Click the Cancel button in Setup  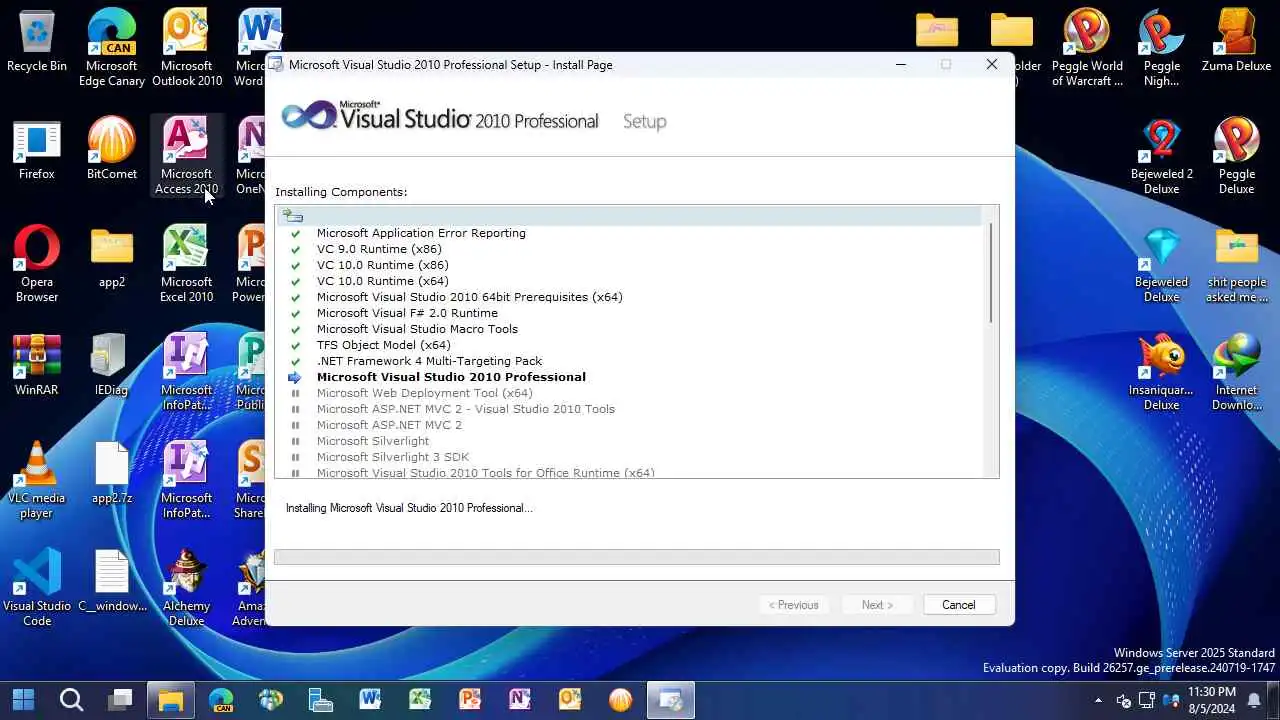tap(958, 604)
